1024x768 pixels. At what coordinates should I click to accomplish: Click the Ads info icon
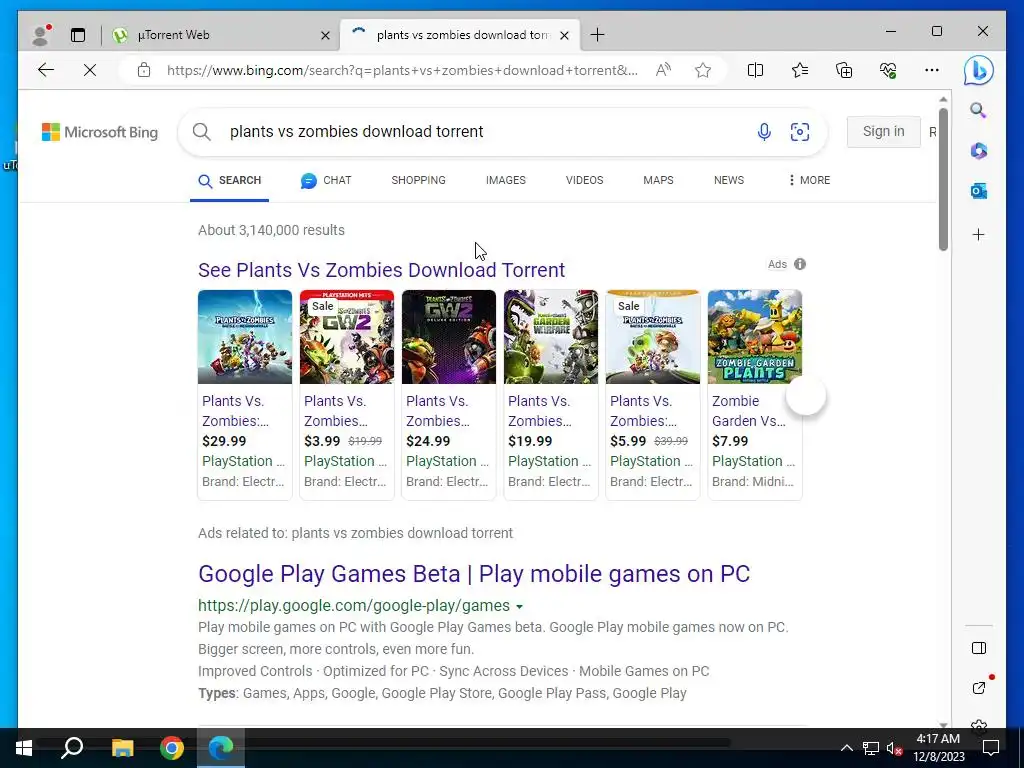click(x=800, y=264)
